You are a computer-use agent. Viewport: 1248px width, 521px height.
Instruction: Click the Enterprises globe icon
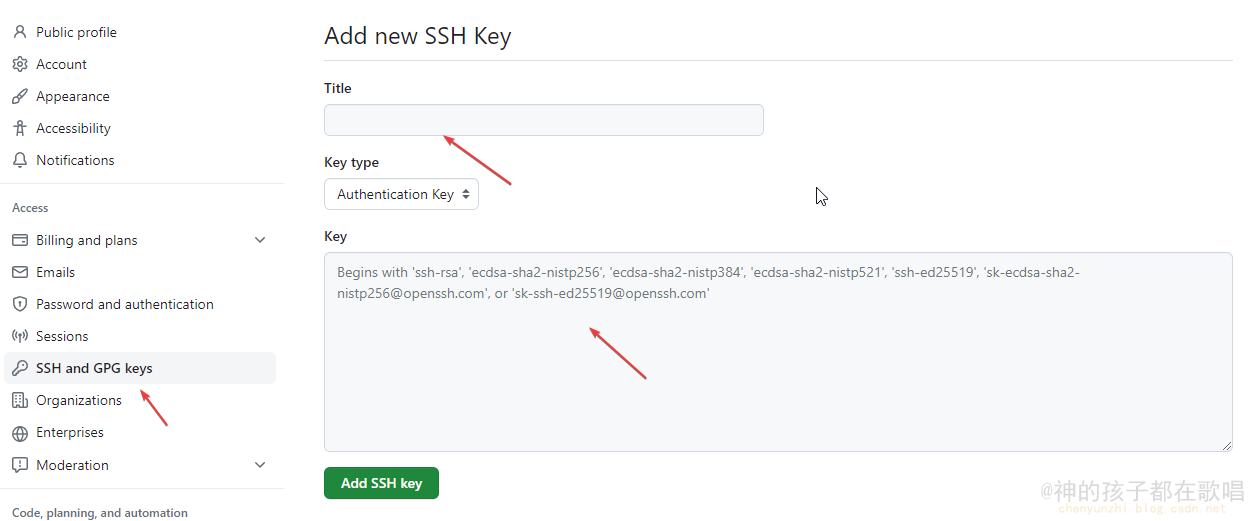(x=19, y=433)
